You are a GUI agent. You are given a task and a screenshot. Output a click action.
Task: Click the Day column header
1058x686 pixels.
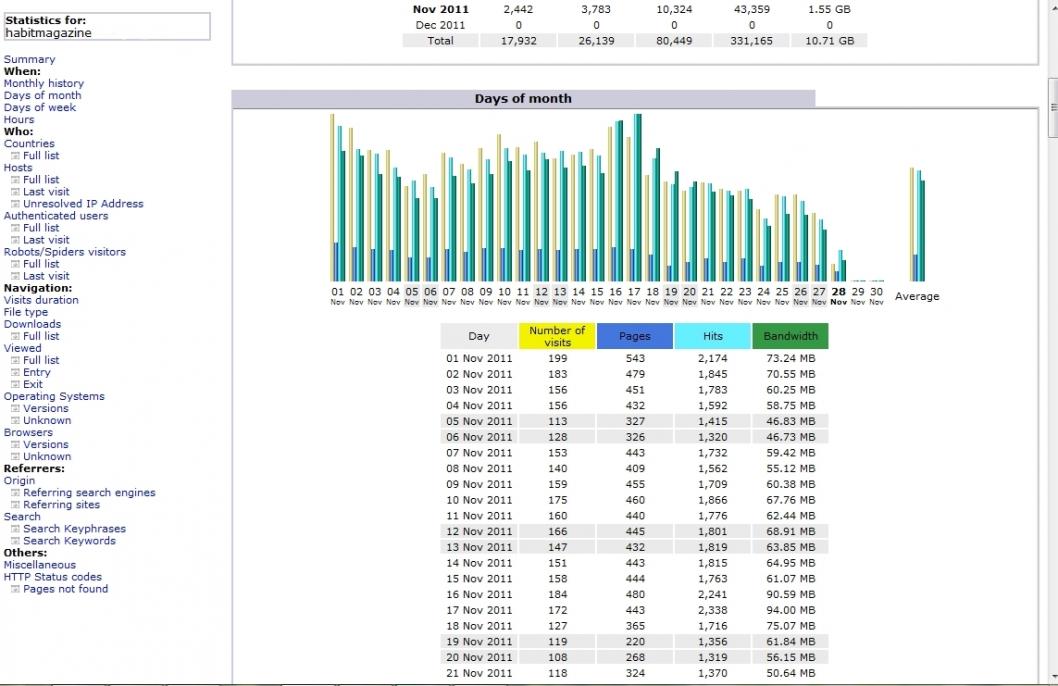[478, 336]
